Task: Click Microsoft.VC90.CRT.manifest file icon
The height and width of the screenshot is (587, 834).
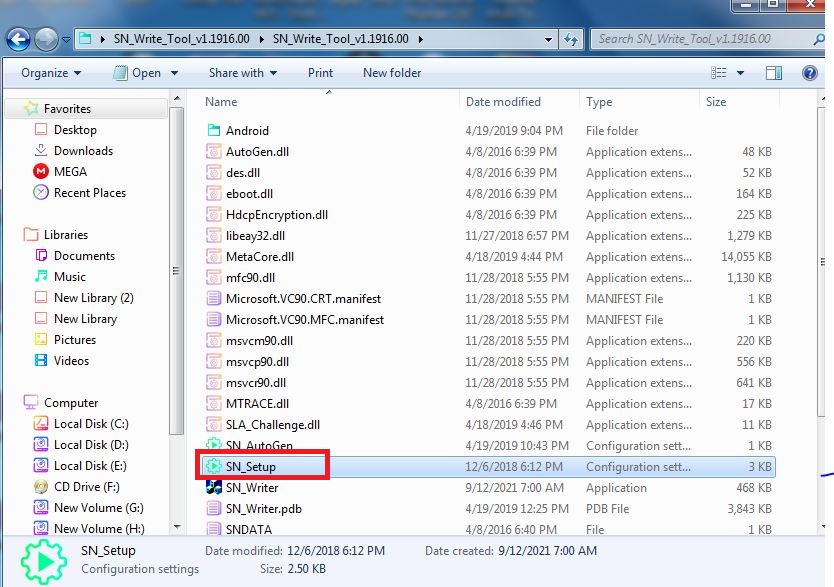Action: 213,298
